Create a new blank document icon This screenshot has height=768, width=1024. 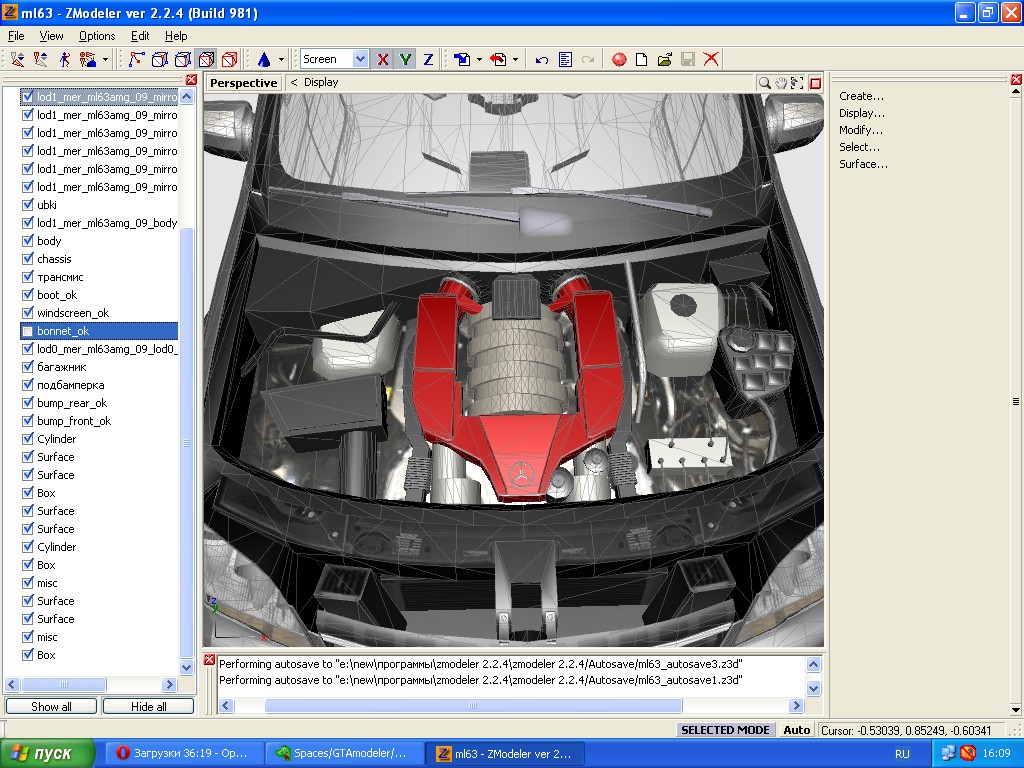click(642, 59)
